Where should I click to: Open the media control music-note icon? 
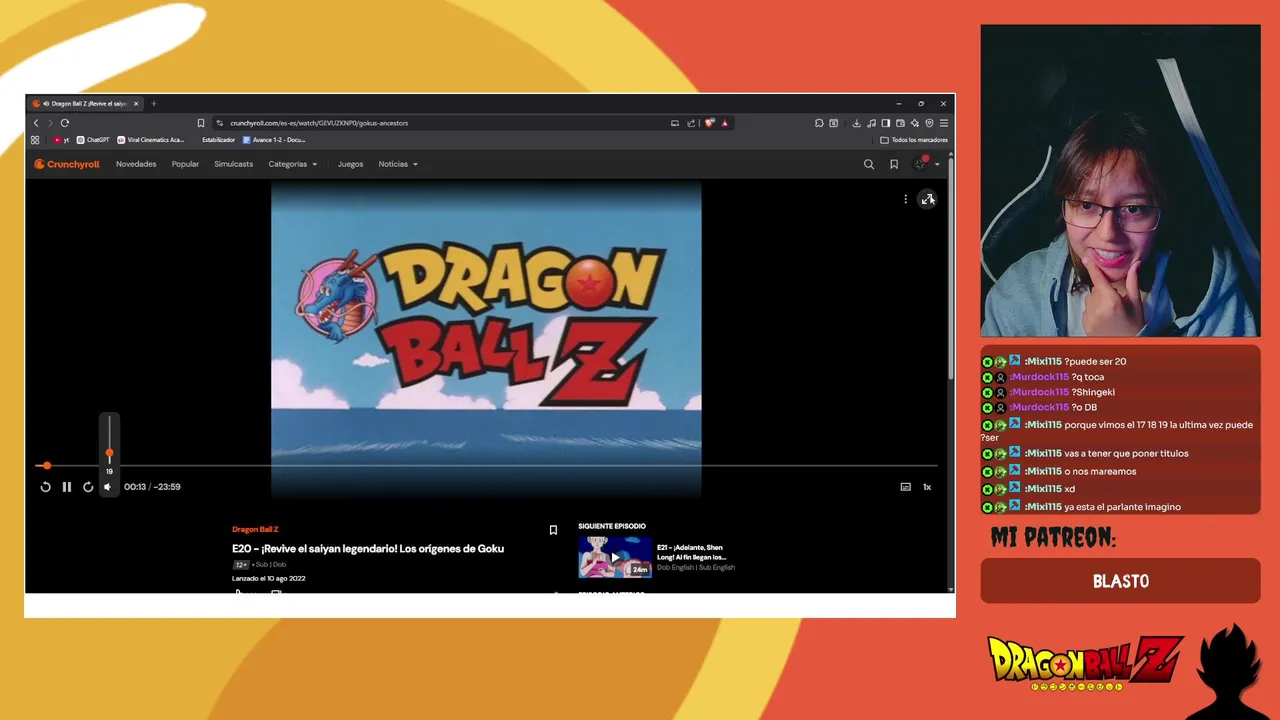point(871,123)
